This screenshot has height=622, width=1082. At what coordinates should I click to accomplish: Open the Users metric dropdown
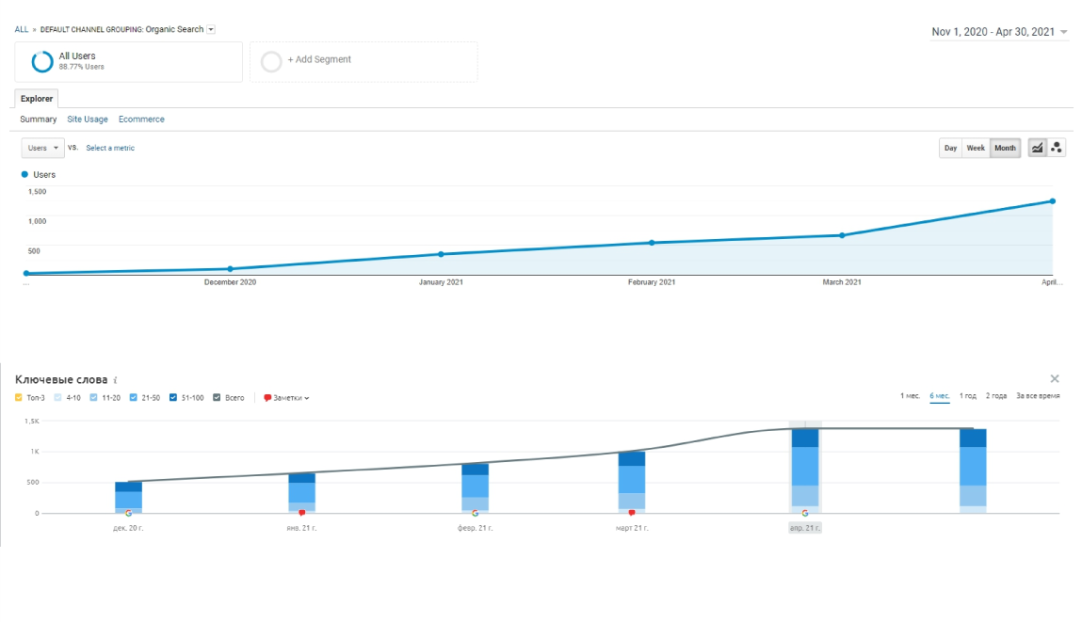(x=43, y=148)
